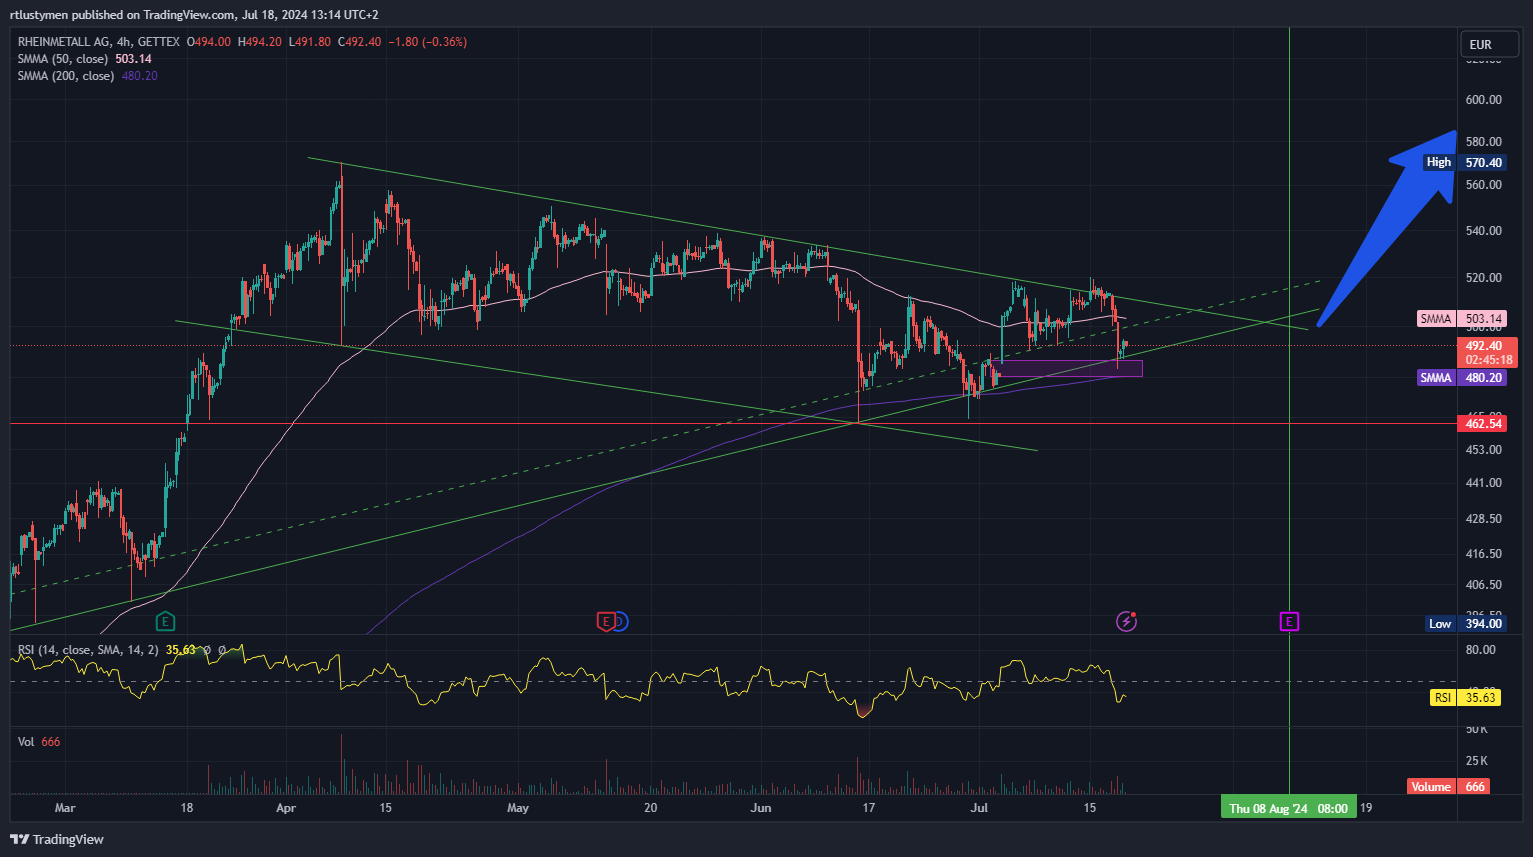Viewport: 1533px width, 857px height.
Task: Click the 453.00 price axis value
Action: [x=1483, y=450]
